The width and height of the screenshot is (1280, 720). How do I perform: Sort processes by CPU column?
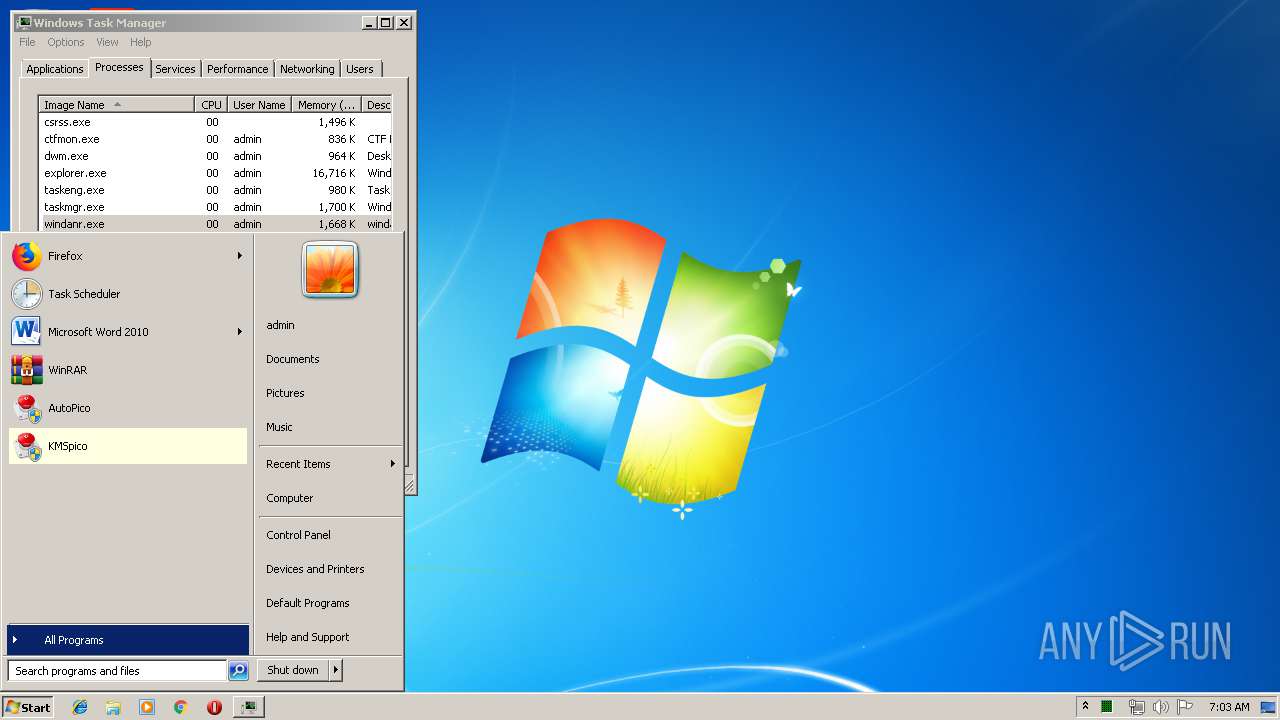[211, 105]
